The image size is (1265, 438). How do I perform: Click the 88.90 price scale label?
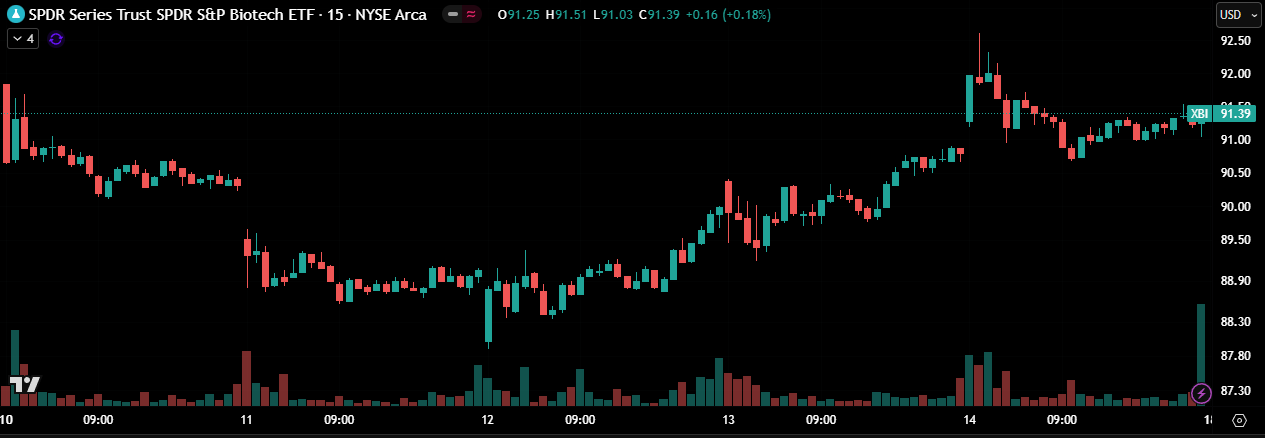(1236, 281)
